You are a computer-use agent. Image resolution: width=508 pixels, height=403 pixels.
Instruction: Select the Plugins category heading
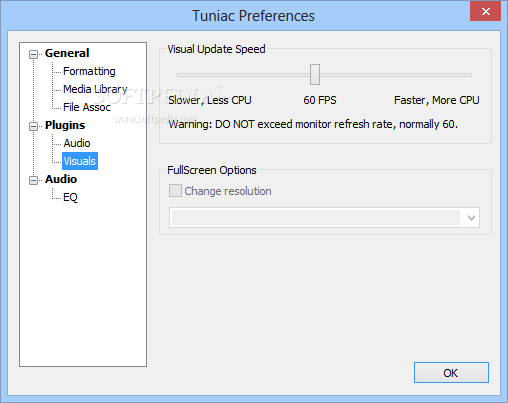(x=65, y=125)
